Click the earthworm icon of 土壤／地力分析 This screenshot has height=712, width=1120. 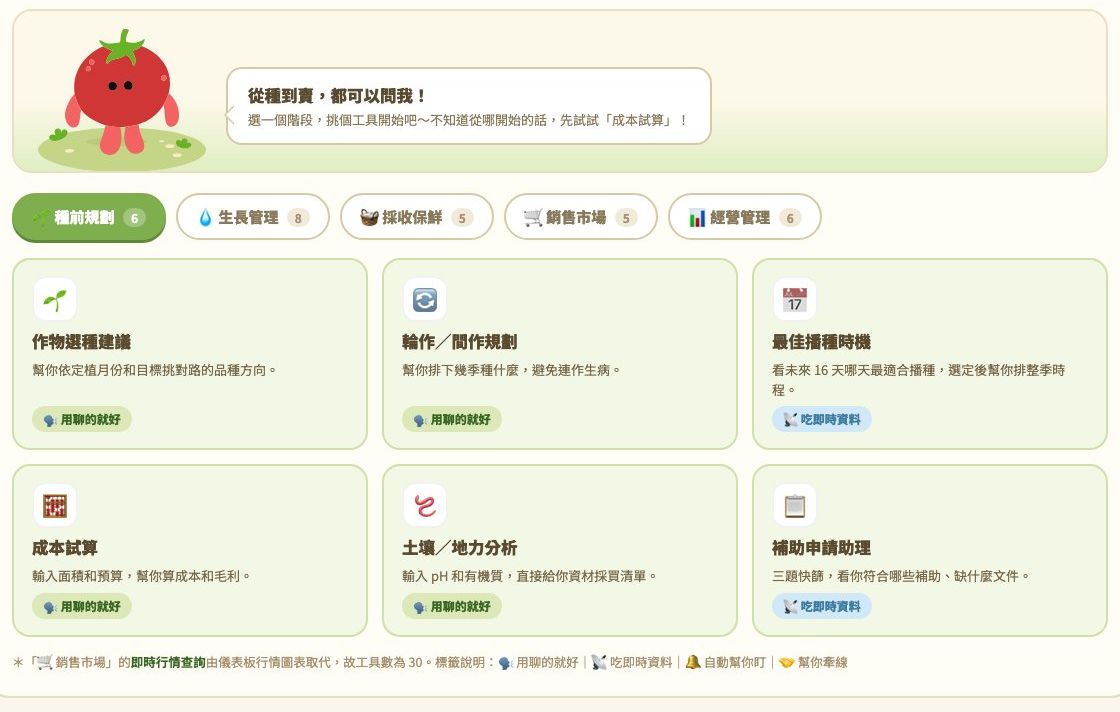pos(425,505)
